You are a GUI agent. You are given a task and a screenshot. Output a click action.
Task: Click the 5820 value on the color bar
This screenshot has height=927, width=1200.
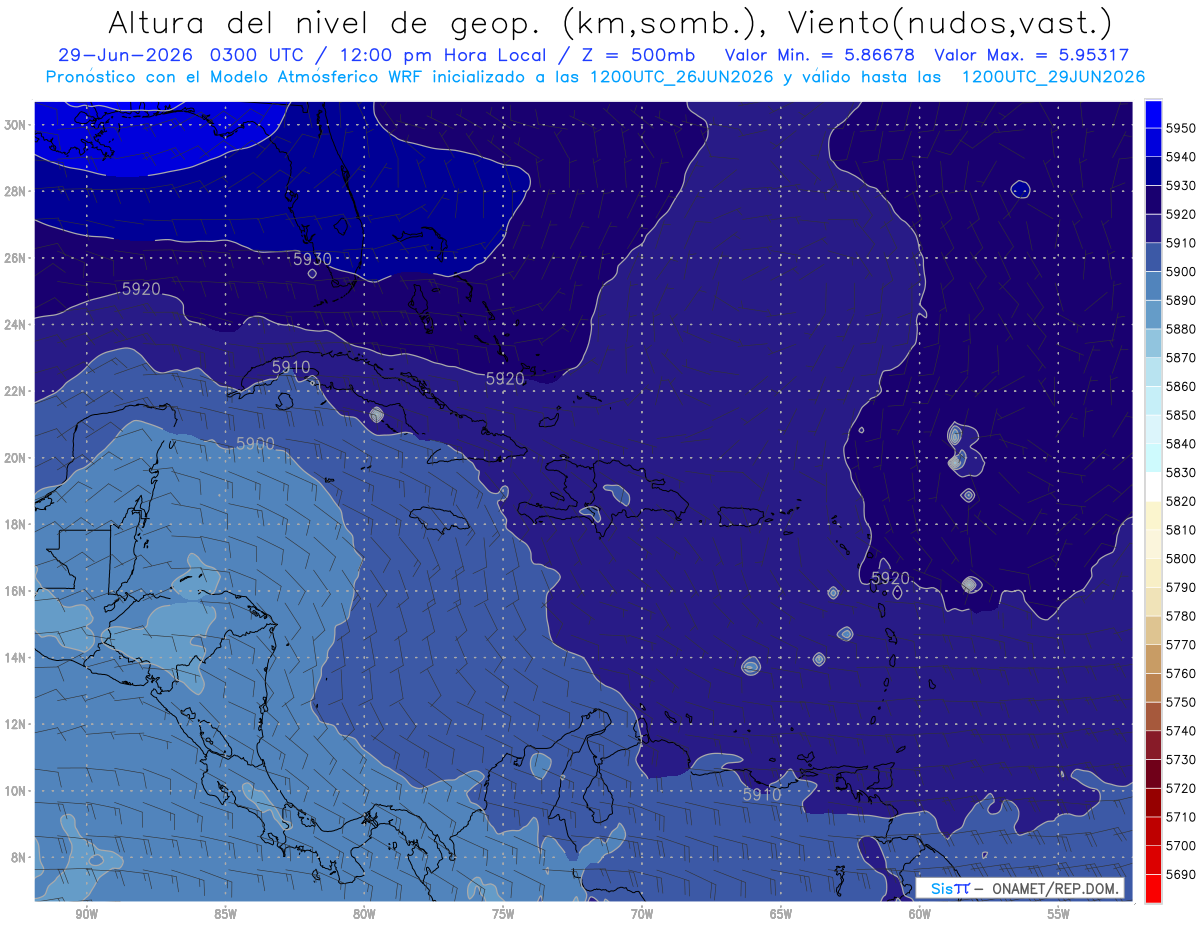coord(1180,501)
